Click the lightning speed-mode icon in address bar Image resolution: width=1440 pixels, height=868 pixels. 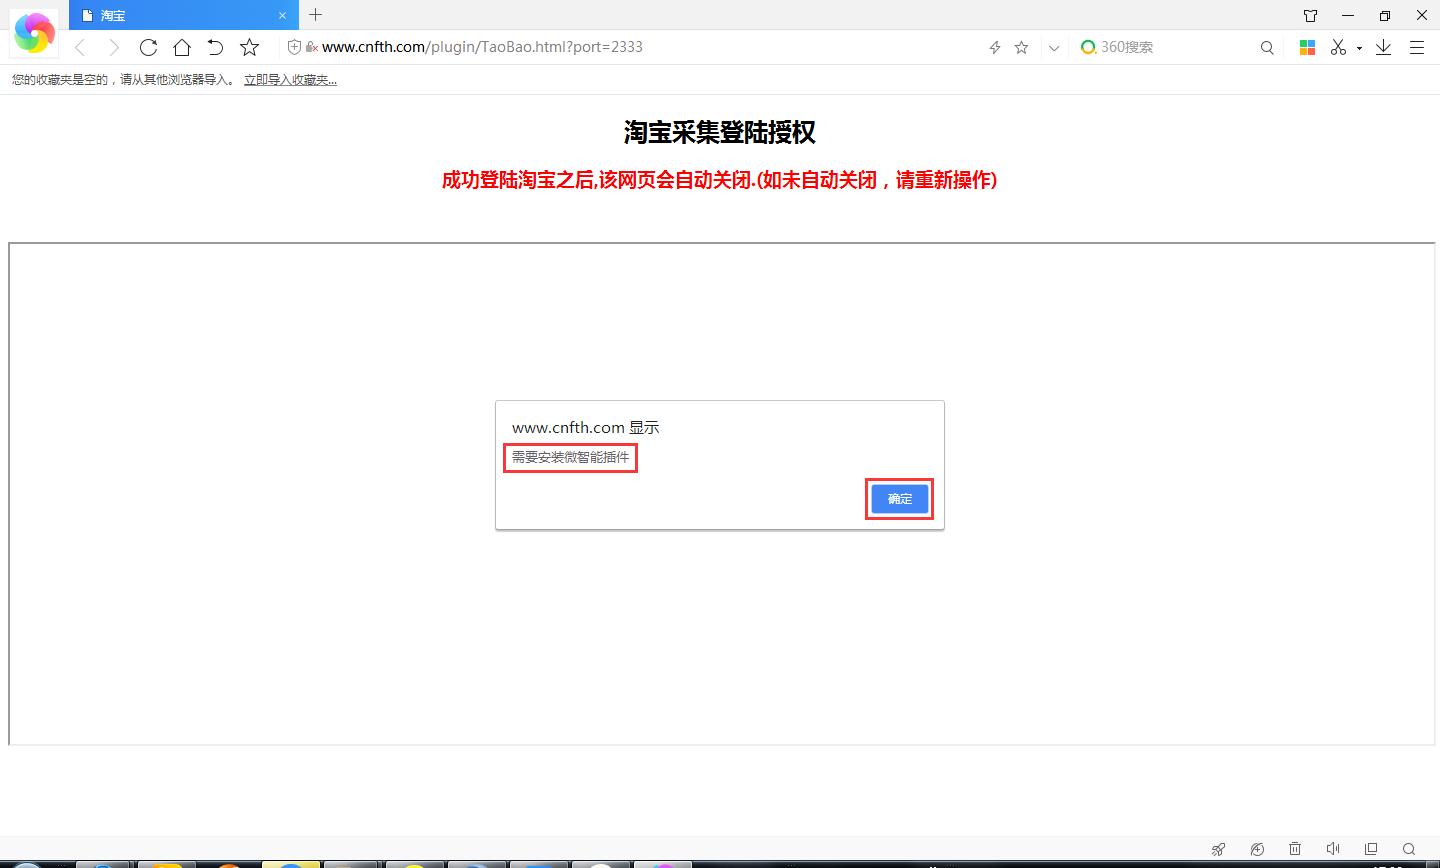995,47
